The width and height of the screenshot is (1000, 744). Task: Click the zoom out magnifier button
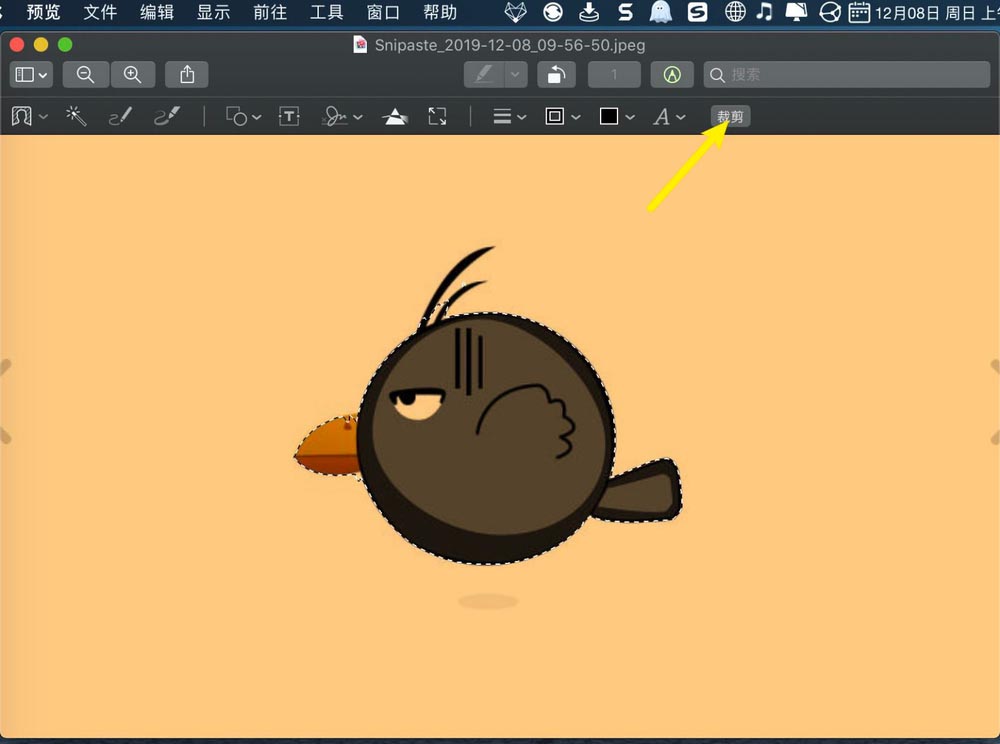[x=85, y=75]
